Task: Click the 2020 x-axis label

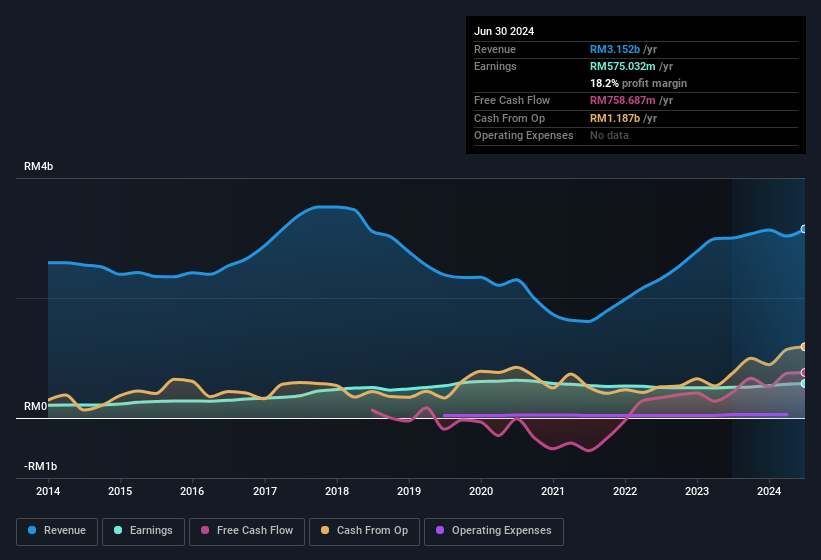Action: (x=481, y=491)
